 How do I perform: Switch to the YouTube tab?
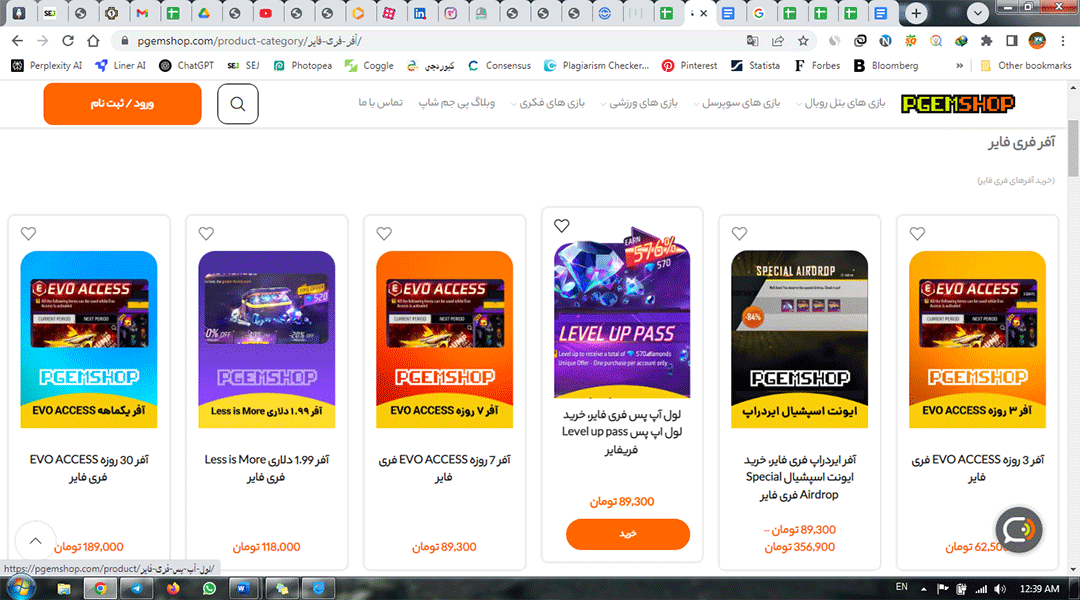pyautogui.click(x=266, y=13)
